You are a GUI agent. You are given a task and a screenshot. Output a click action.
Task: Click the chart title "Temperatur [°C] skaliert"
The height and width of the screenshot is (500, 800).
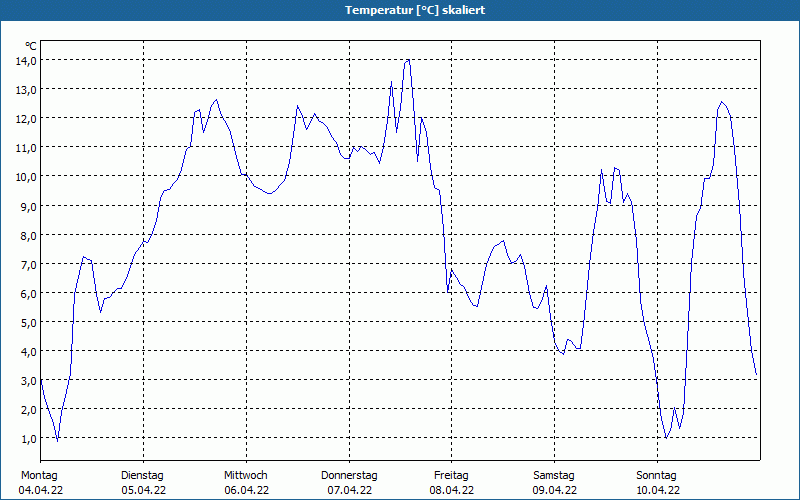(400, 10)
